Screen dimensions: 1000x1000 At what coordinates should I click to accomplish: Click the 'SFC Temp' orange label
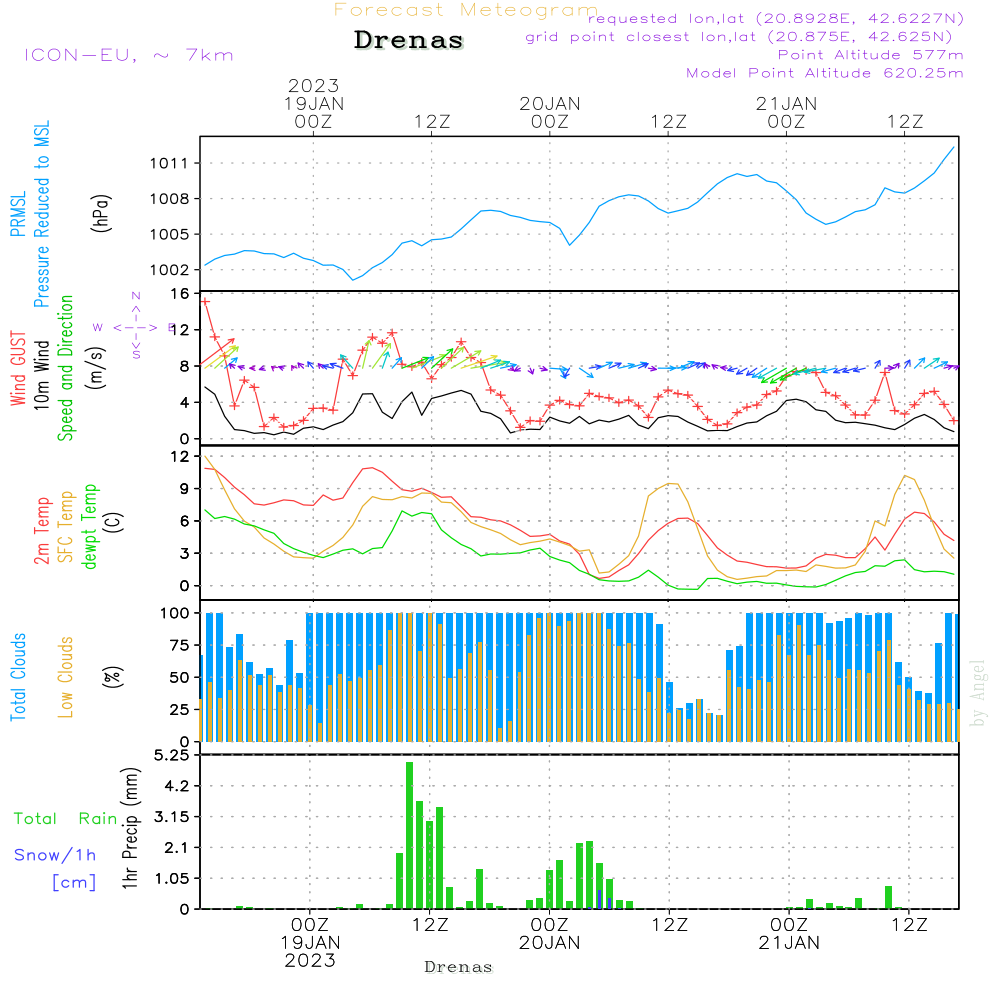click(66, 527)
